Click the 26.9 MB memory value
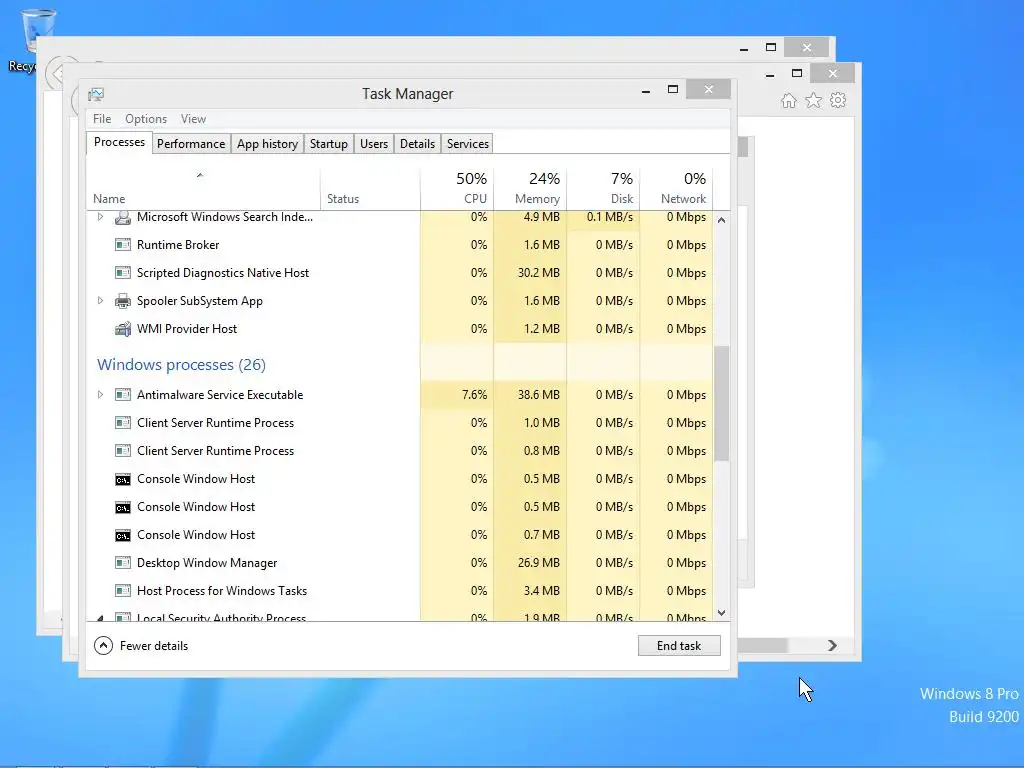Viewport: 1024px width, 768px height. click(539, 563)
